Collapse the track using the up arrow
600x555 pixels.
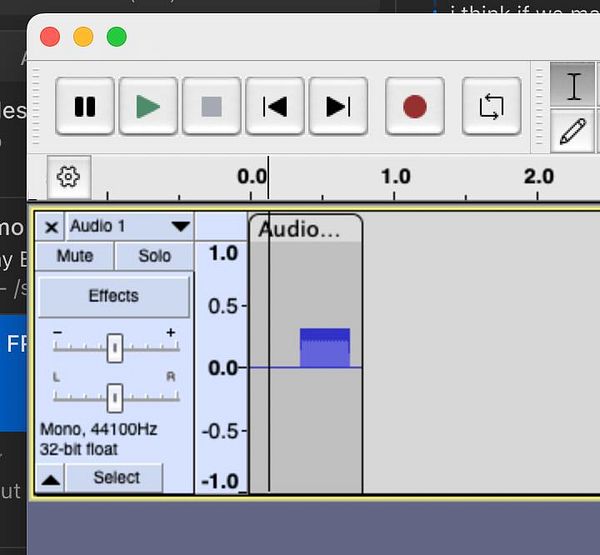(x=51, y=478)
